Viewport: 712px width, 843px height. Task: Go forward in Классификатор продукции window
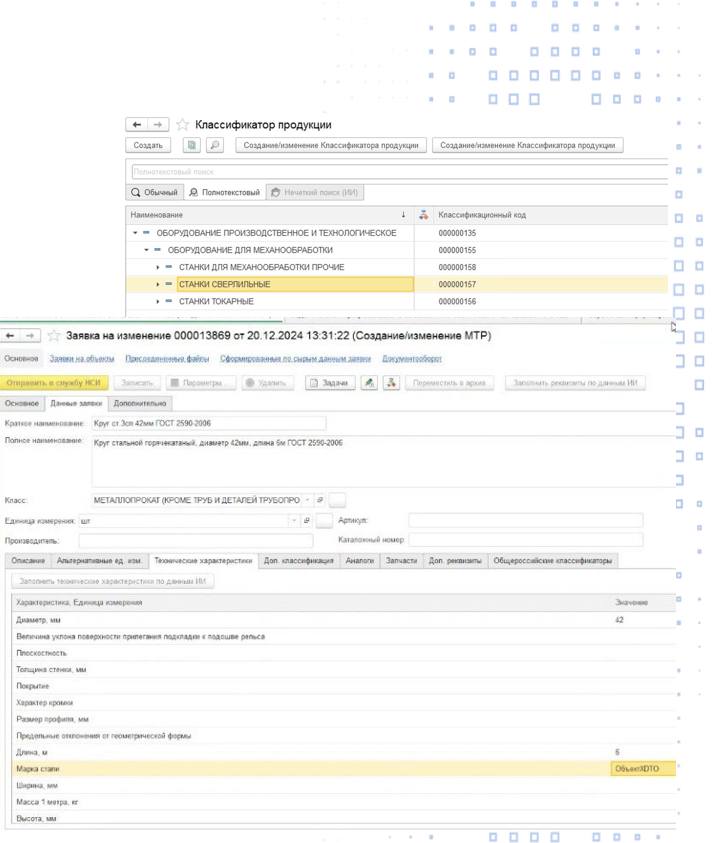point(158,125)
